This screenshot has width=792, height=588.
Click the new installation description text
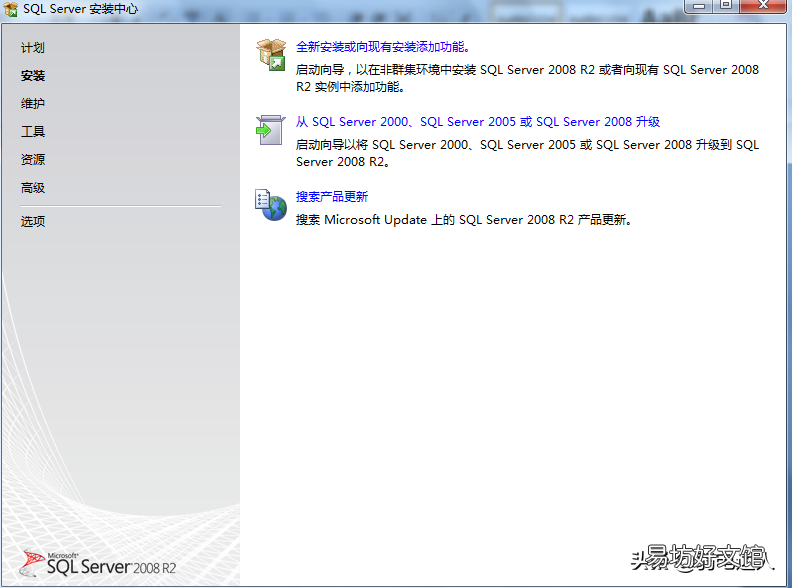(x=527, y=78)
